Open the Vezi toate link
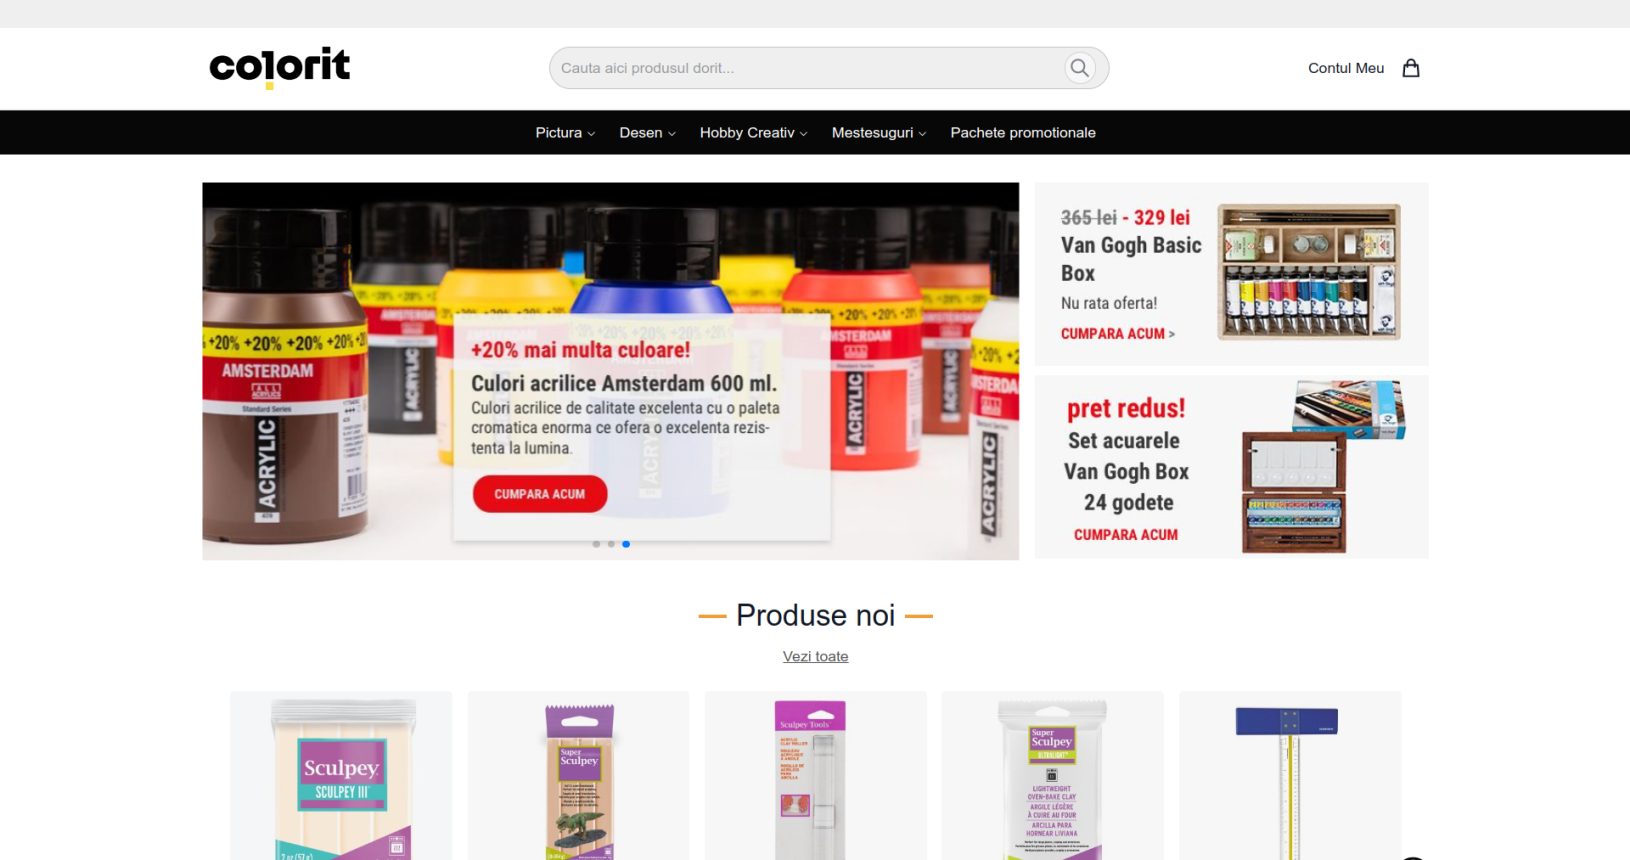Viewport: 1630px width, 860px height. point(815,656)
